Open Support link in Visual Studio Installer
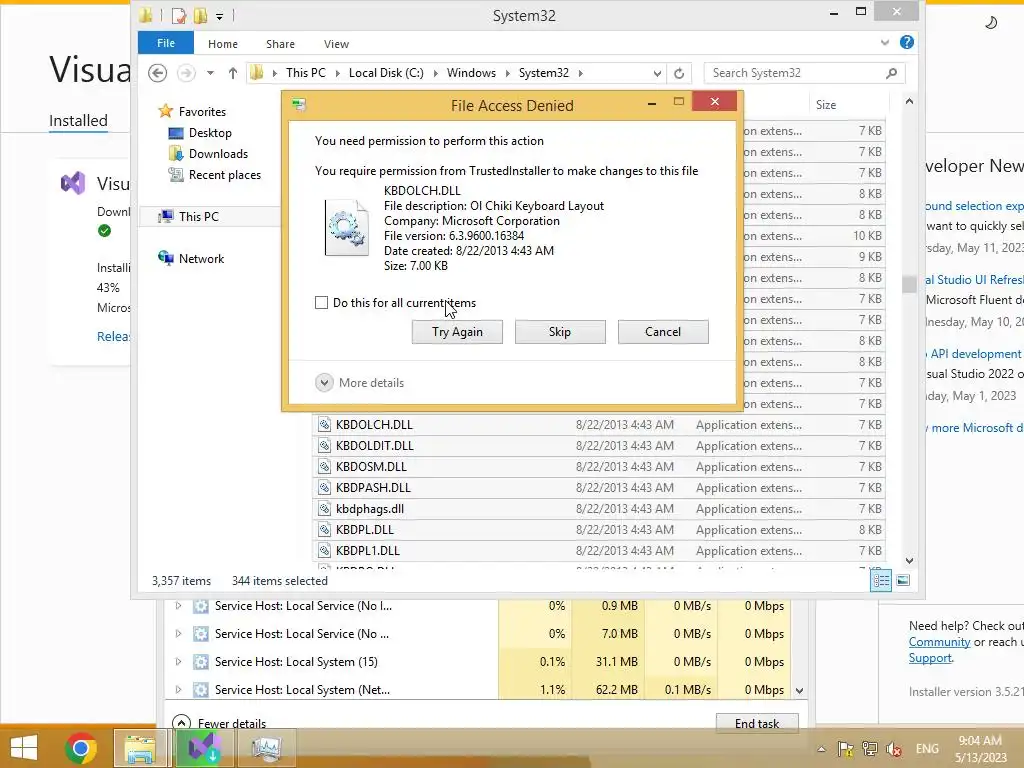Viewport: 1024px width, 768px height. tap(930, 658)
